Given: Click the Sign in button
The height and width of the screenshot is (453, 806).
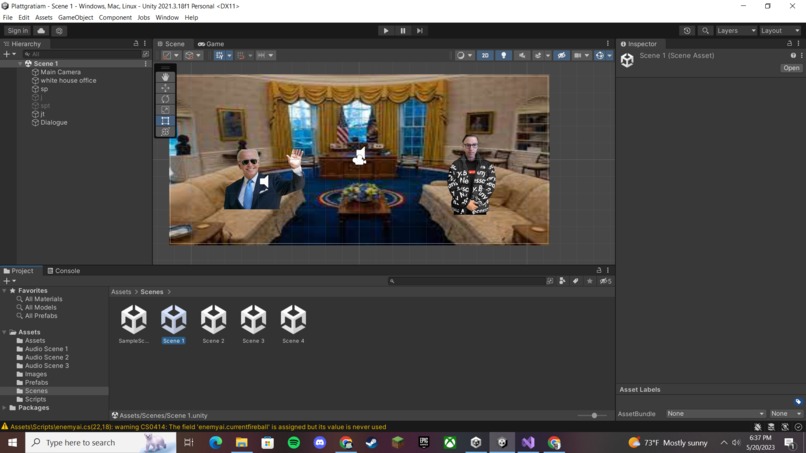Looking at the screenshot, I should pos(18,31).
